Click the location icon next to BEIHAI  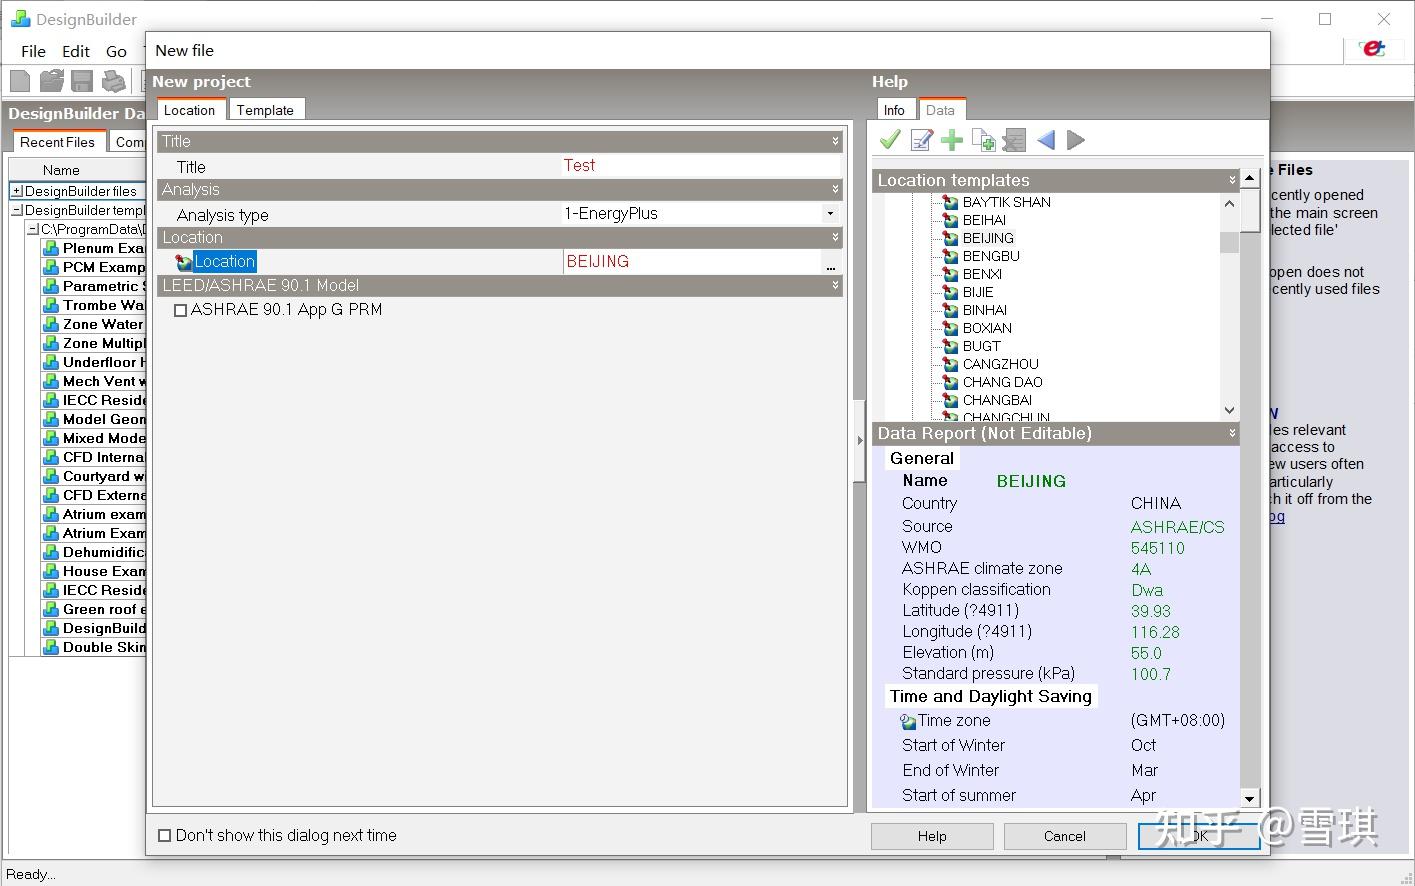pyautogui.click(x=951, y=220)
